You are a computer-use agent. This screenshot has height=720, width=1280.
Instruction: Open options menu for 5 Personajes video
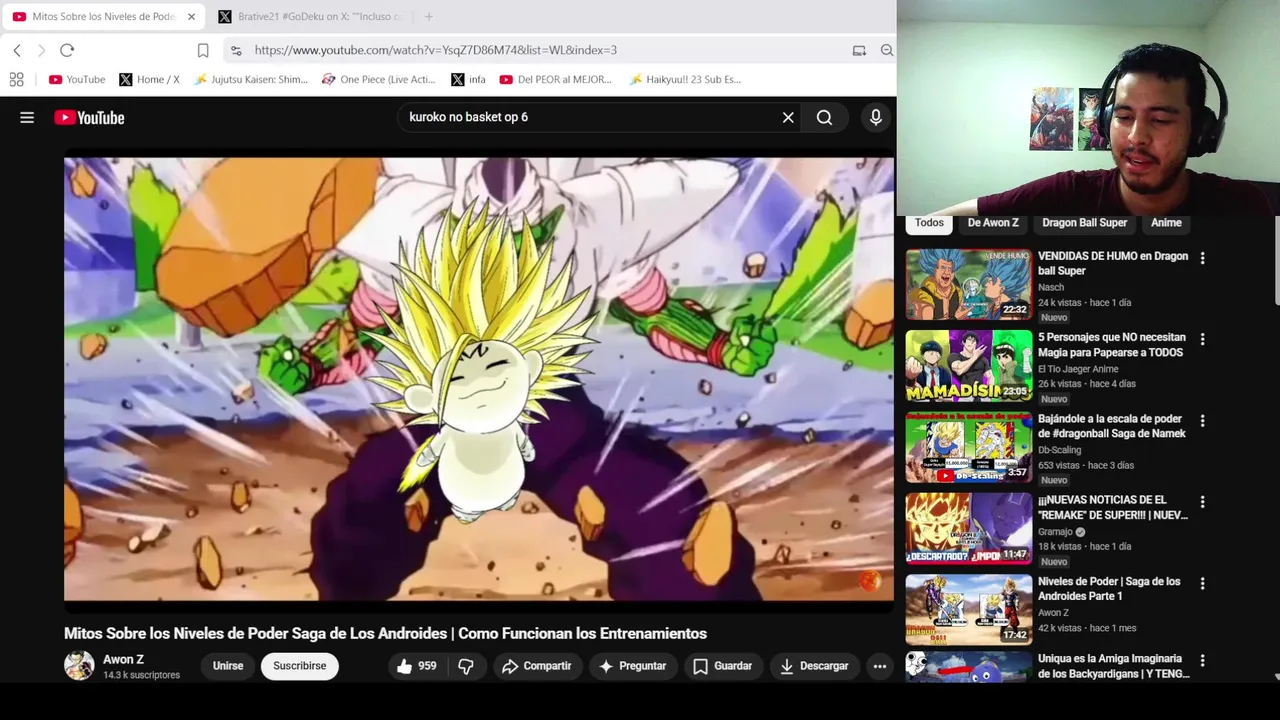[1202, 340]
